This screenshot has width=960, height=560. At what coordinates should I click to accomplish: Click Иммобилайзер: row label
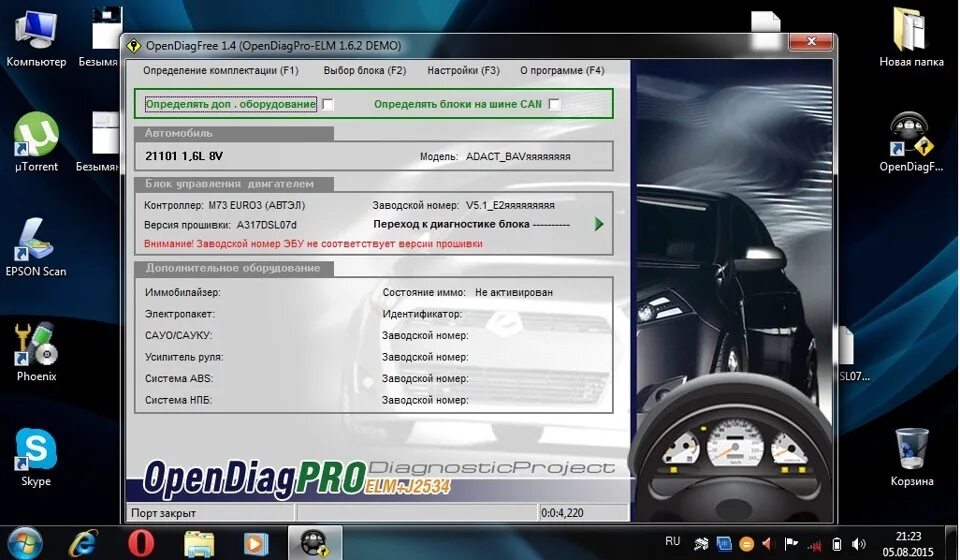[182, 293]
